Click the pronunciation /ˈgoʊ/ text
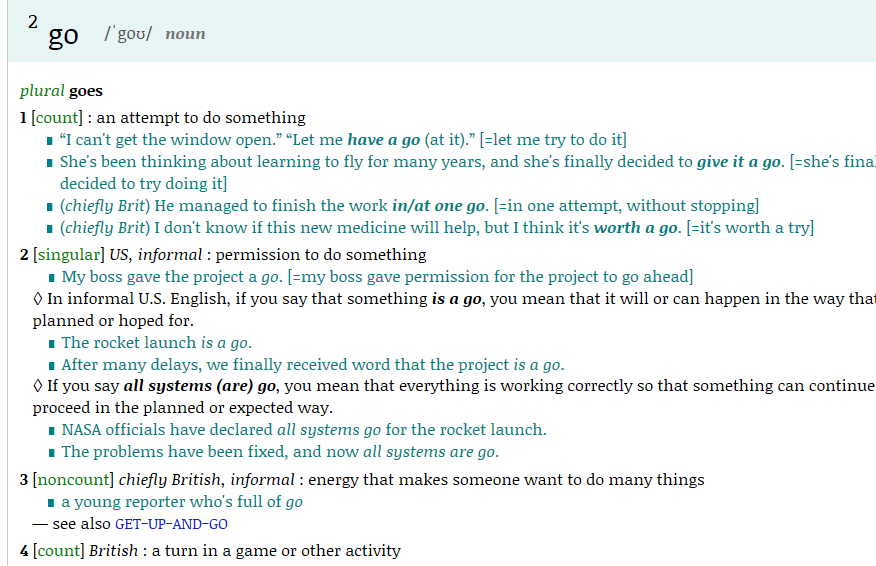 [128, 34]
